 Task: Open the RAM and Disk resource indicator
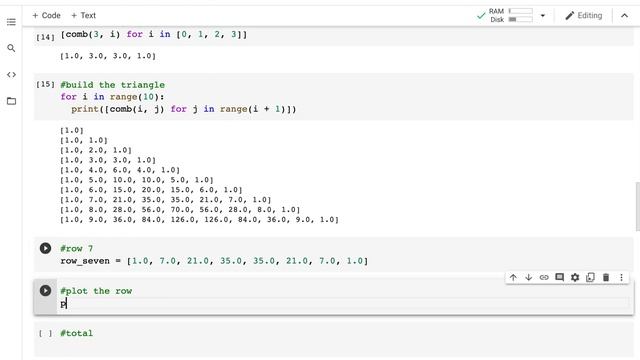510,16
